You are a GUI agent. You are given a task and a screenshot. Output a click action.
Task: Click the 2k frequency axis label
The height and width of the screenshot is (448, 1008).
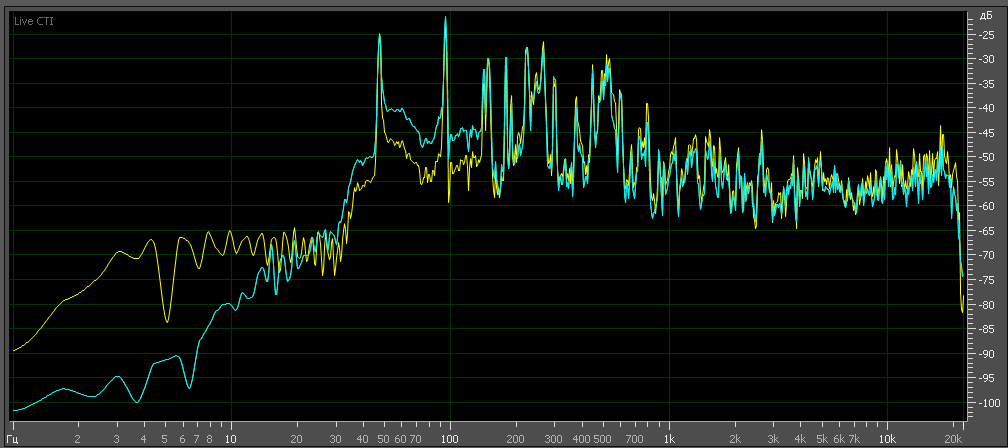(735, 439)
